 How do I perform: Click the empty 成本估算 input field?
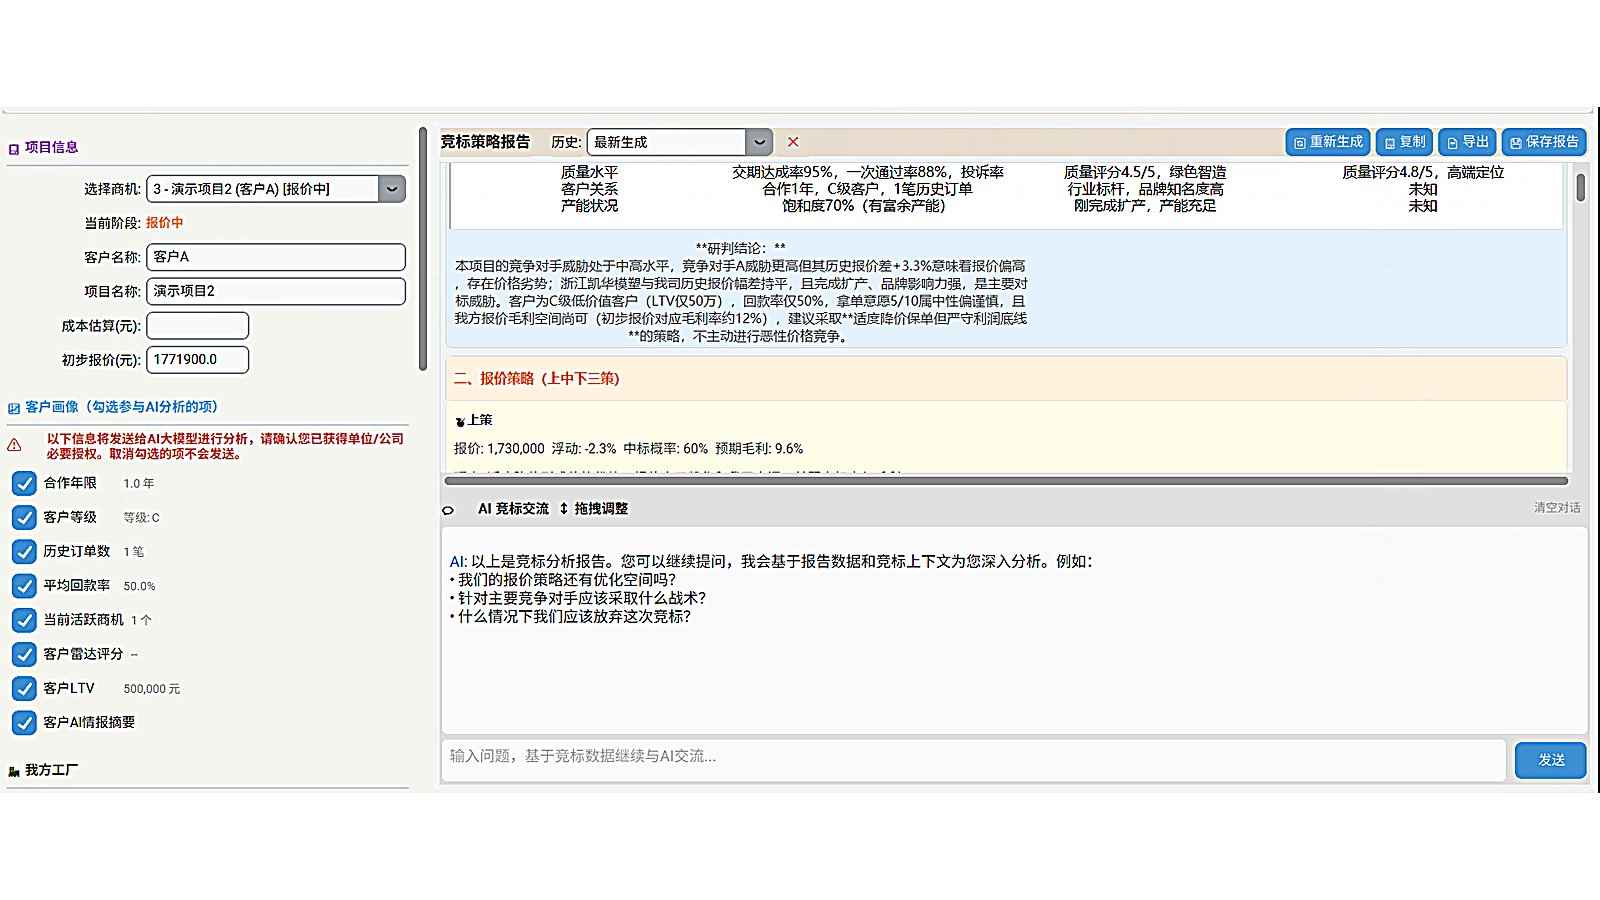point(198,326)
